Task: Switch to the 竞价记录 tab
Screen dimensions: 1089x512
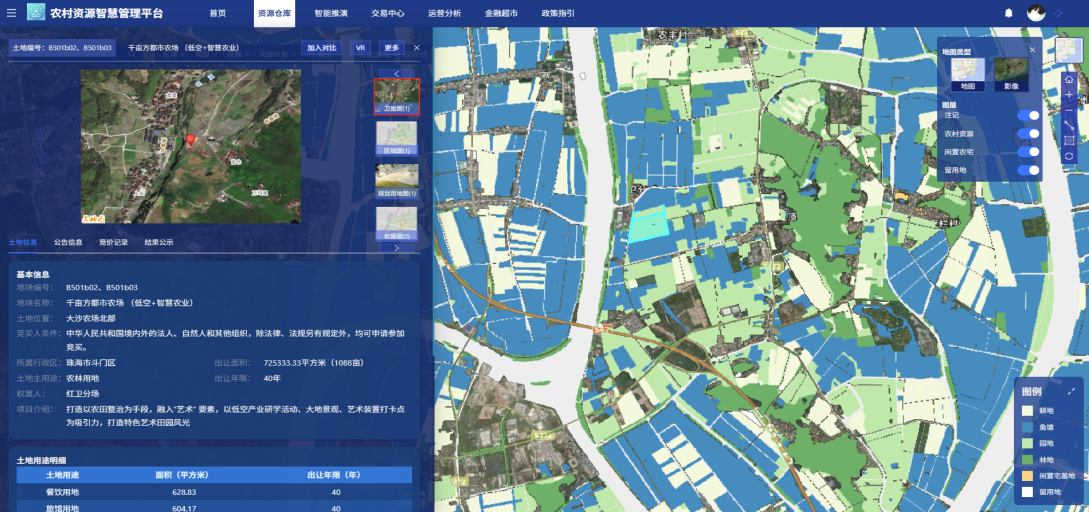Action: (x=113, y=242)
